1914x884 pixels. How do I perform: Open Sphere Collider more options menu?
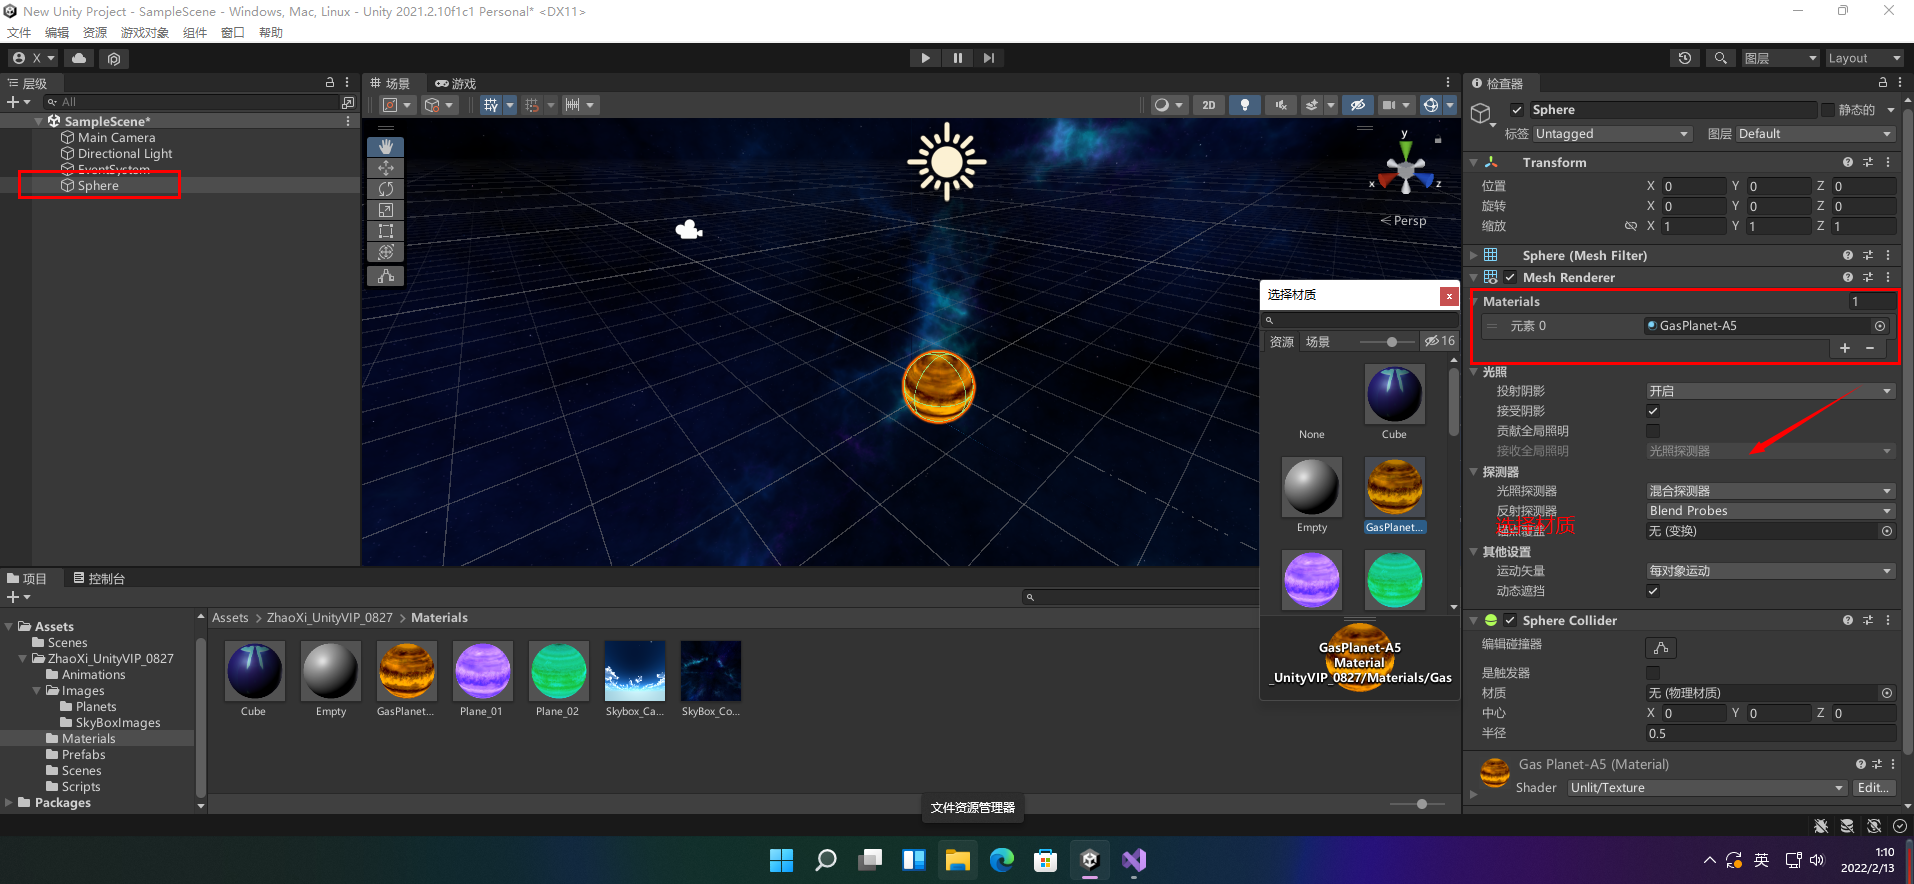click(x=1888, y=620)
